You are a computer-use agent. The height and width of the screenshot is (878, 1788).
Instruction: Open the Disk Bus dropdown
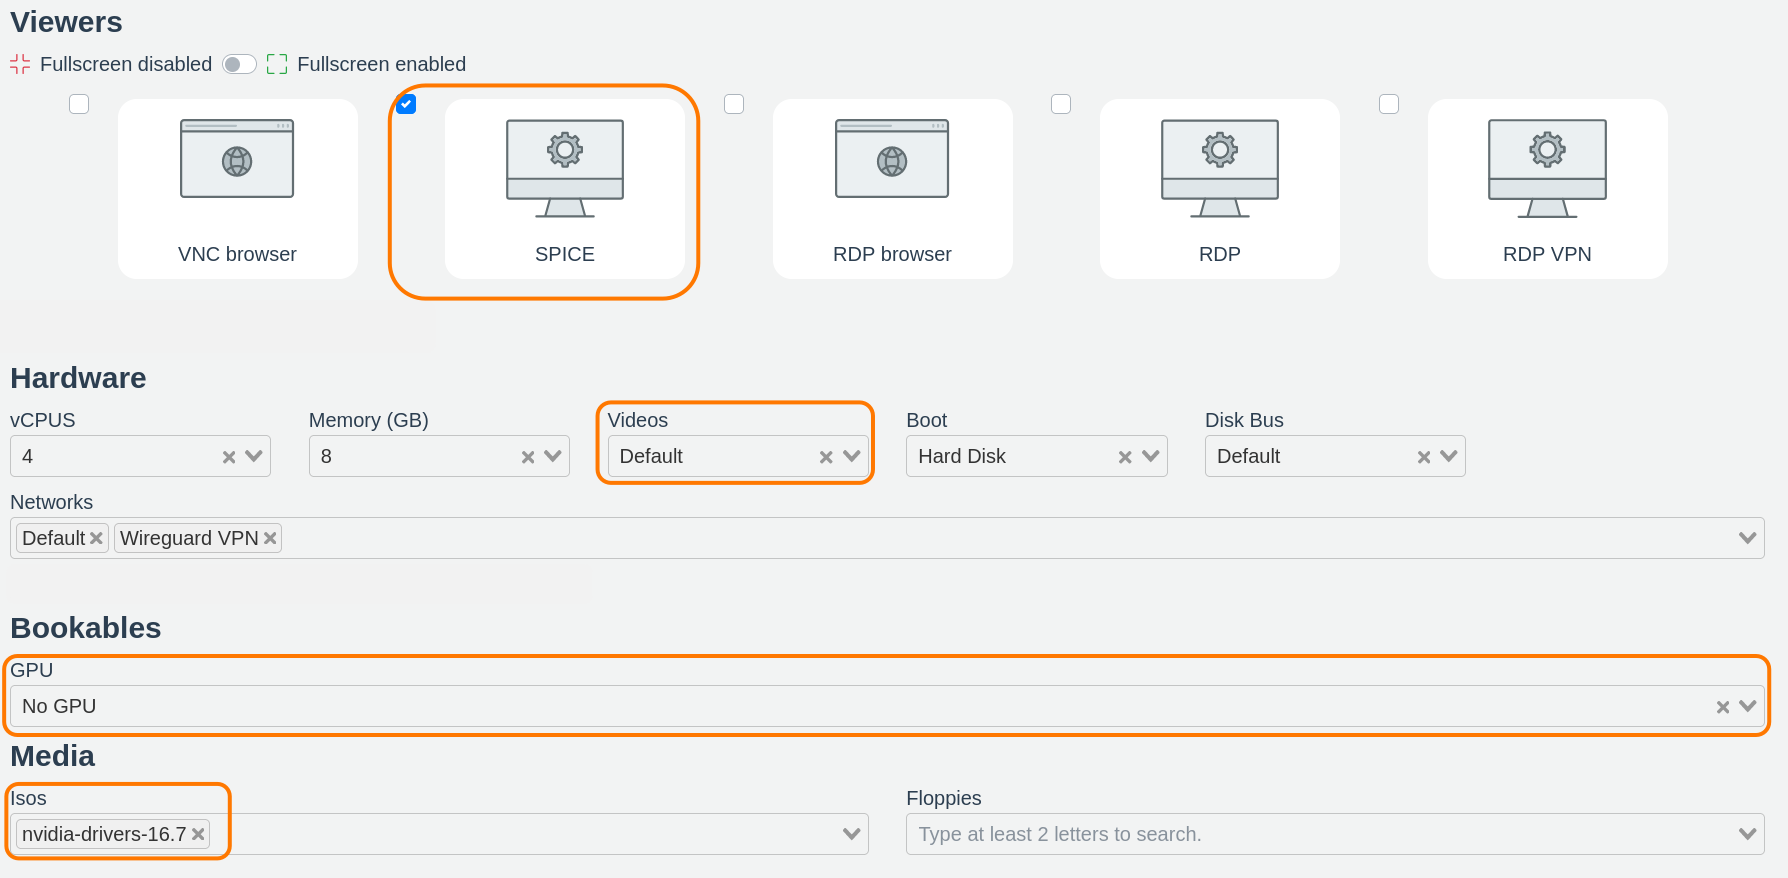coord(1449,456)
